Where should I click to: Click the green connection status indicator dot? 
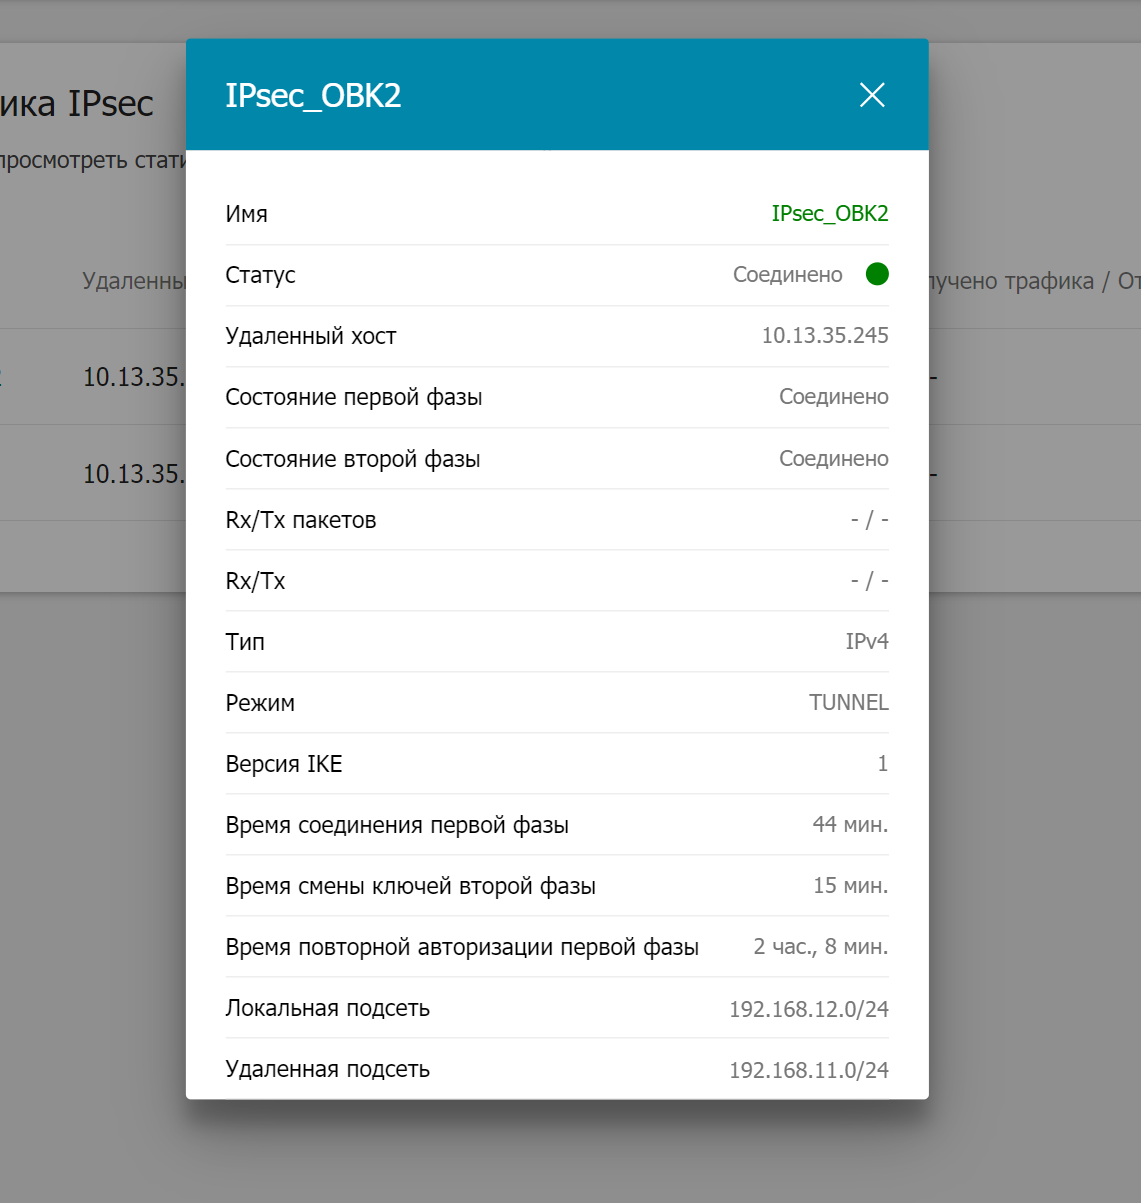pyautogui.click(x=877, y=274)
